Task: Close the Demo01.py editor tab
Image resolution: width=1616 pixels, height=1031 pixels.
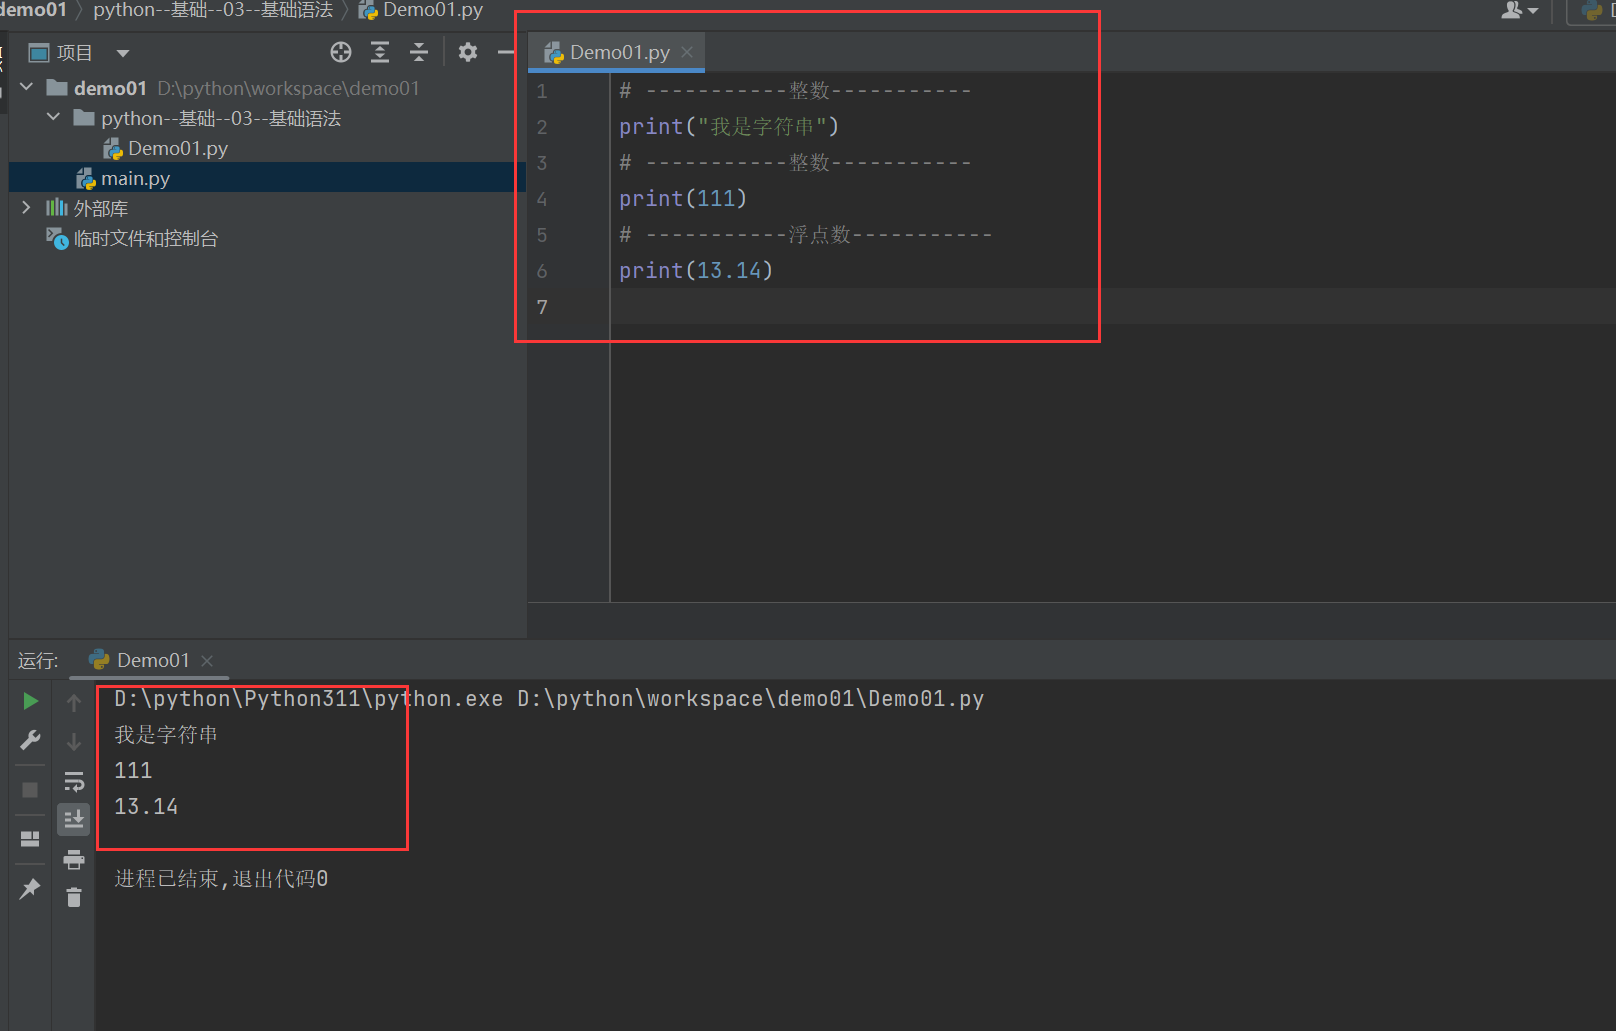Action: [x=687, y=52]
